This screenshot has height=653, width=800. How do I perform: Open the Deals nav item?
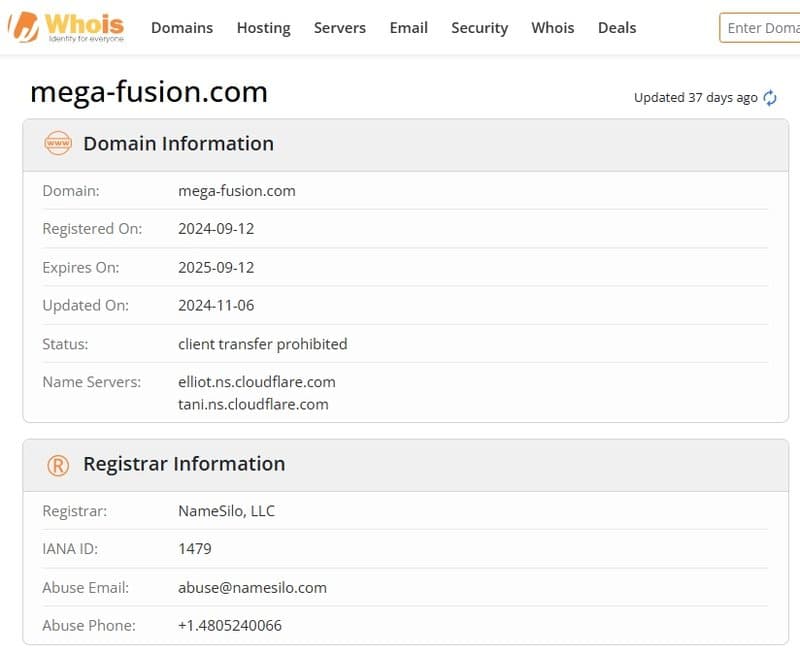point(617,28)
